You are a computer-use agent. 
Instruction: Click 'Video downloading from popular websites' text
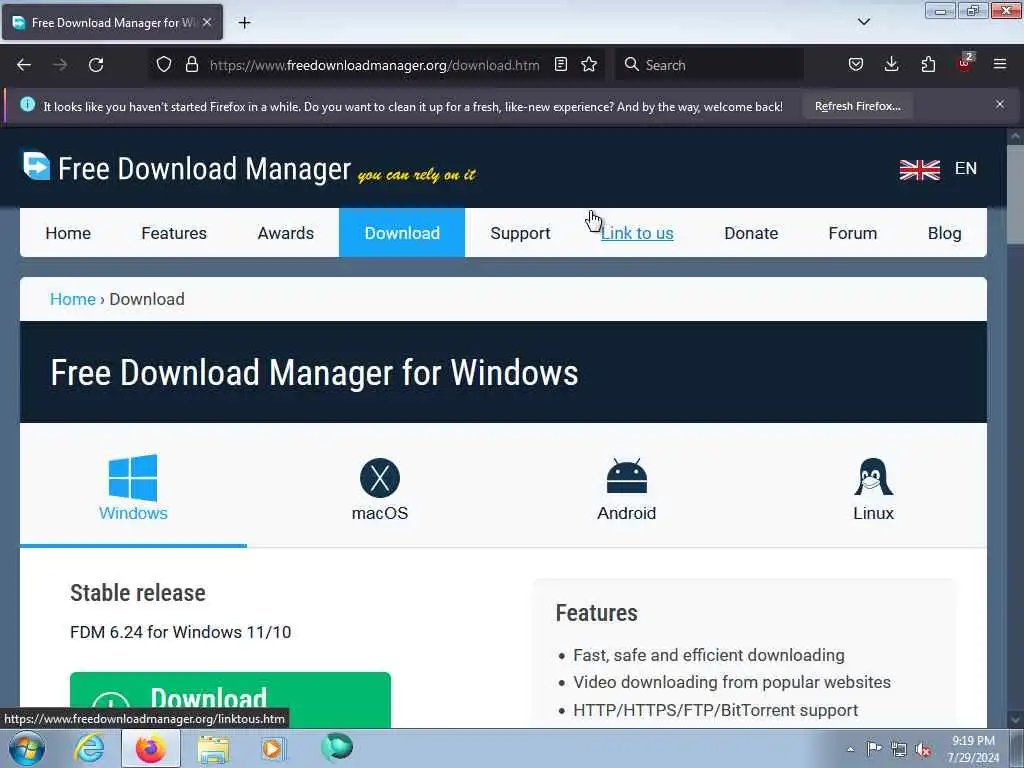pyautogui.click(x=731, y=682)
